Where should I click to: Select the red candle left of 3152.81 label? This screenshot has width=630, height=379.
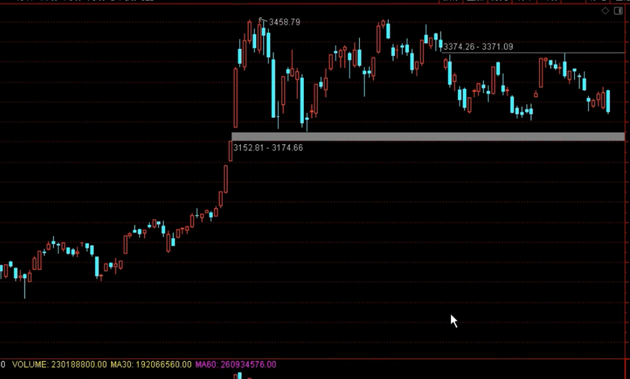click(x=230, y=151)
